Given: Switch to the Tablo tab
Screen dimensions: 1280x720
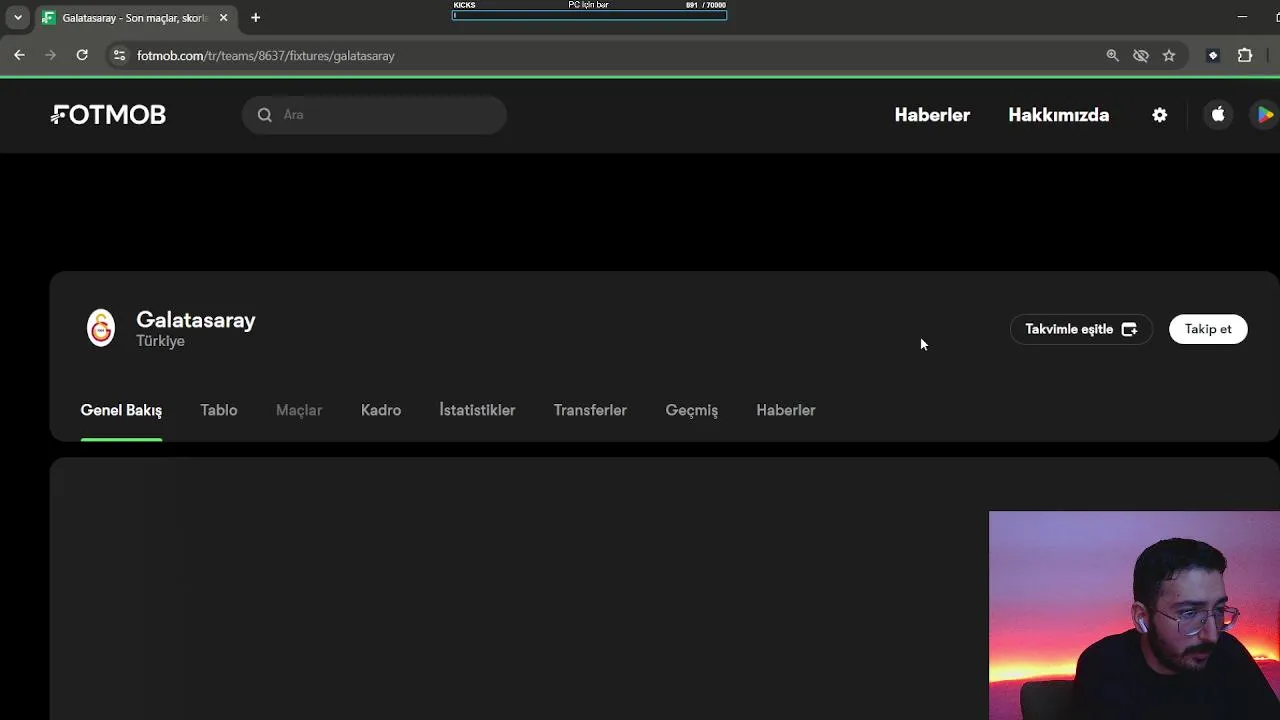Looking at the screenshot, I should click(x=219, y=410).
